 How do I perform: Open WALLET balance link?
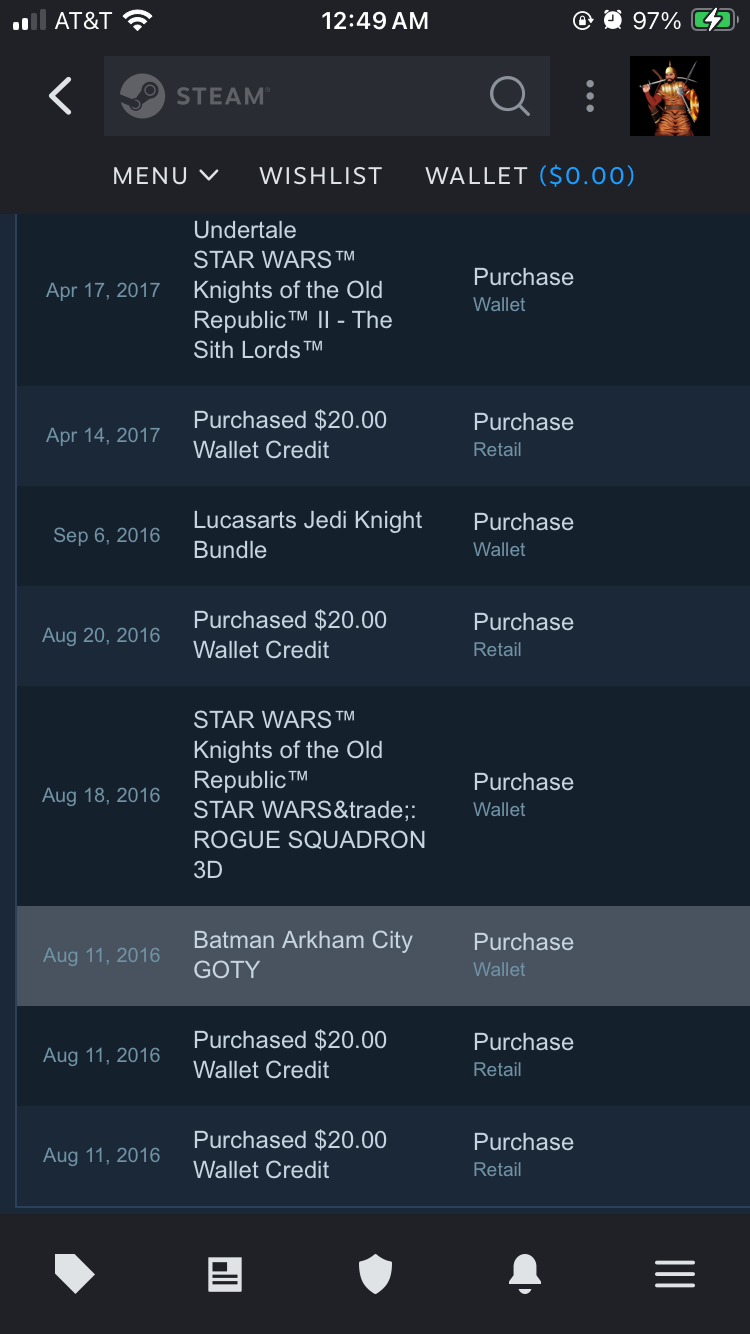[530, 176]
